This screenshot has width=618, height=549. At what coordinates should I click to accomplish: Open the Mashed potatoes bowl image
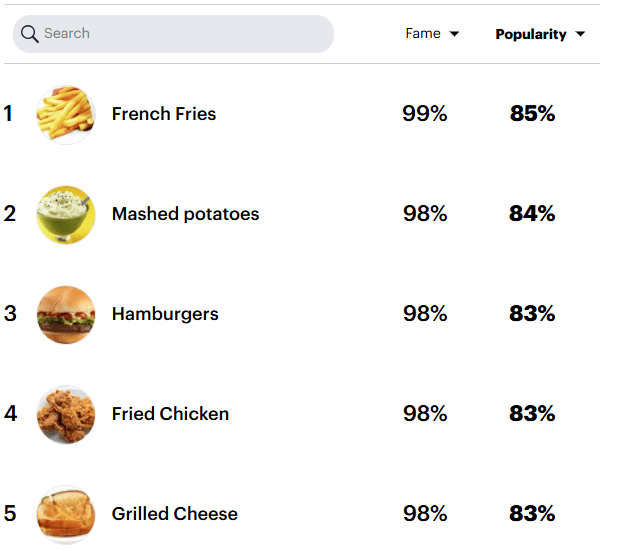click(x=66, y=215)
